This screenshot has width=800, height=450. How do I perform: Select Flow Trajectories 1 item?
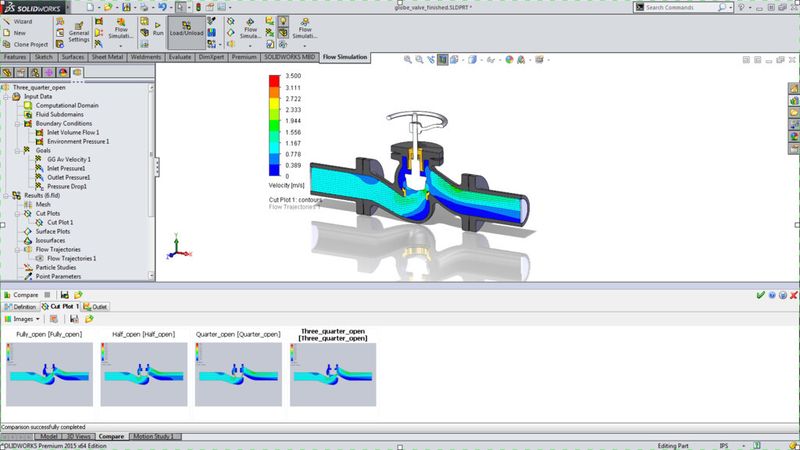[71, 259]
